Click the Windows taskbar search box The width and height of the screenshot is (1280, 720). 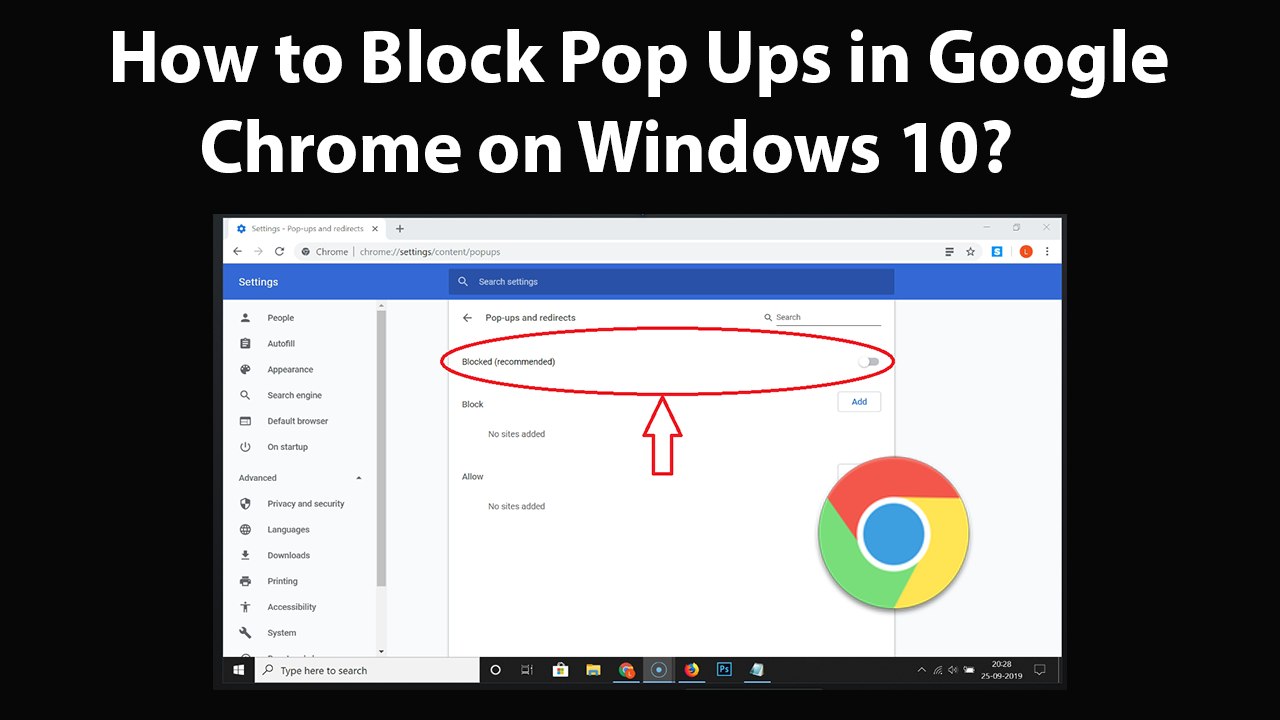[366, 670]
